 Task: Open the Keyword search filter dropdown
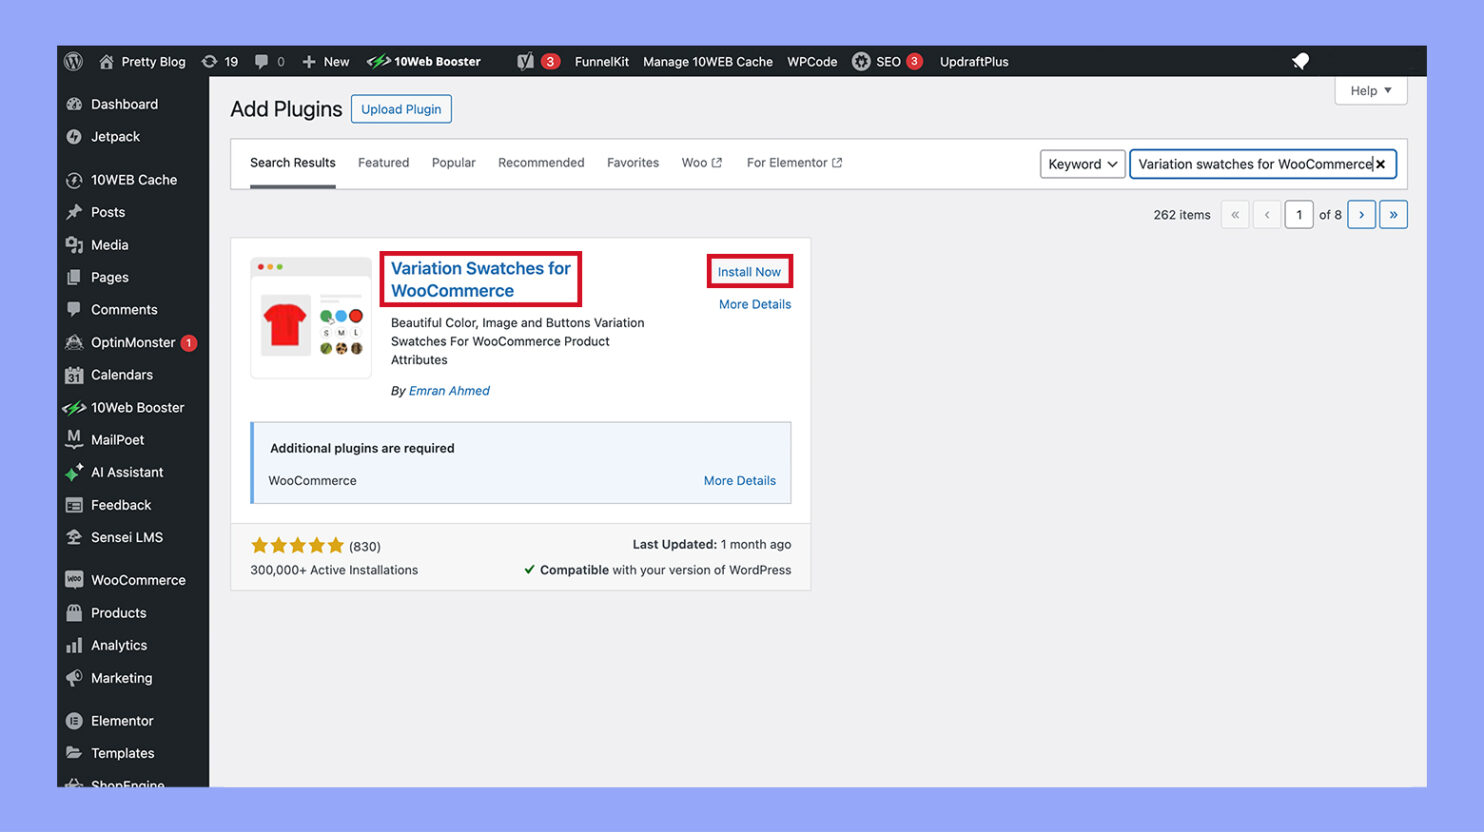click(1081, 163)
